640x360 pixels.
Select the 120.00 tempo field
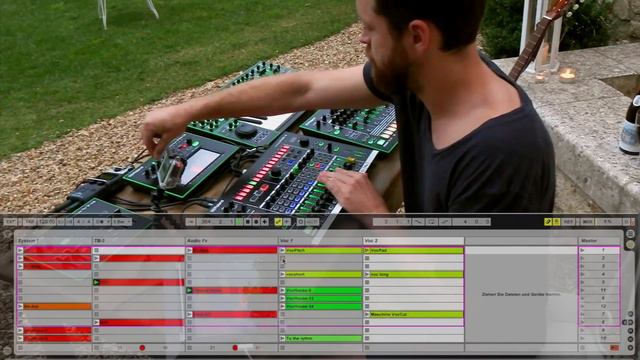click(46, 222)
